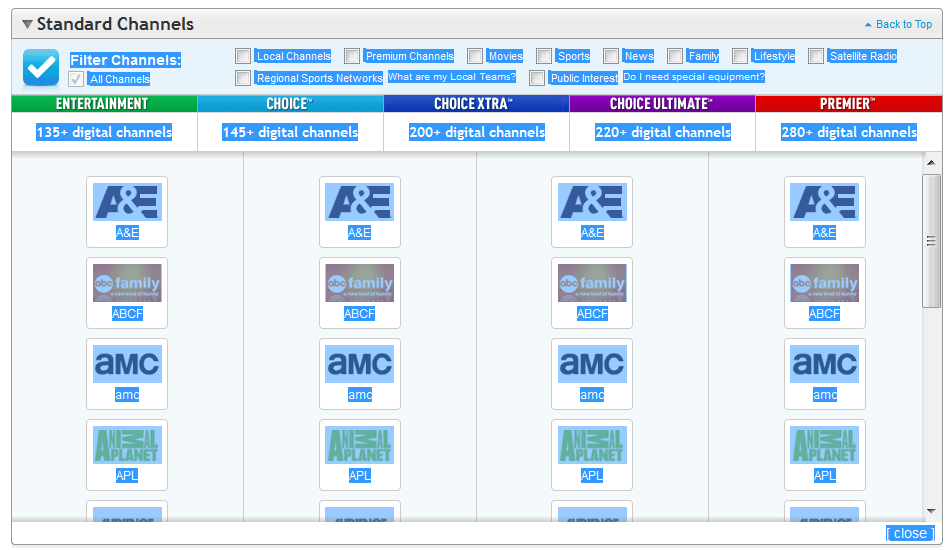This screenshot has width=948, height=550.
Task: Select the CHOICE ULTIMATE package header
Action: pyautogui.click(x=662, y=104)
